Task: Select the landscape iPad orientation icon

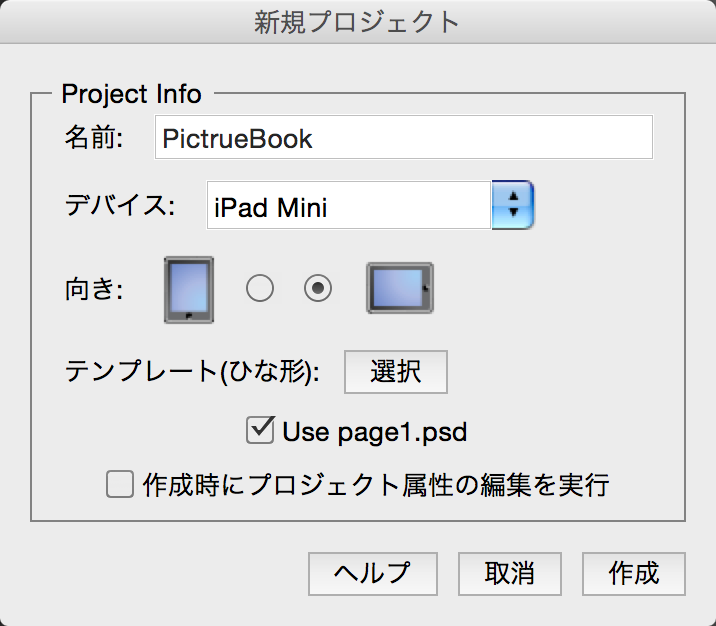Action: tap(400, 288)
